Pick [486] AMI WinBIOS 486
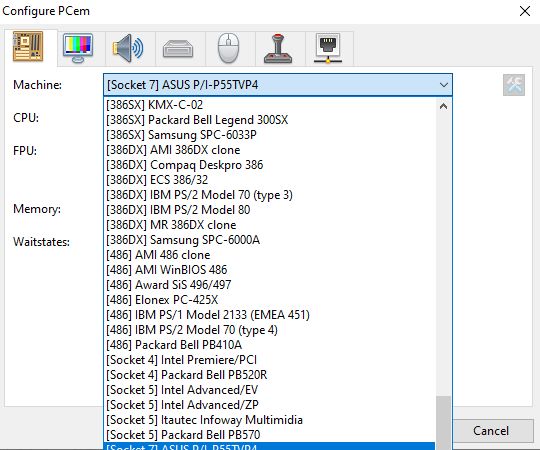 [270, 270]
